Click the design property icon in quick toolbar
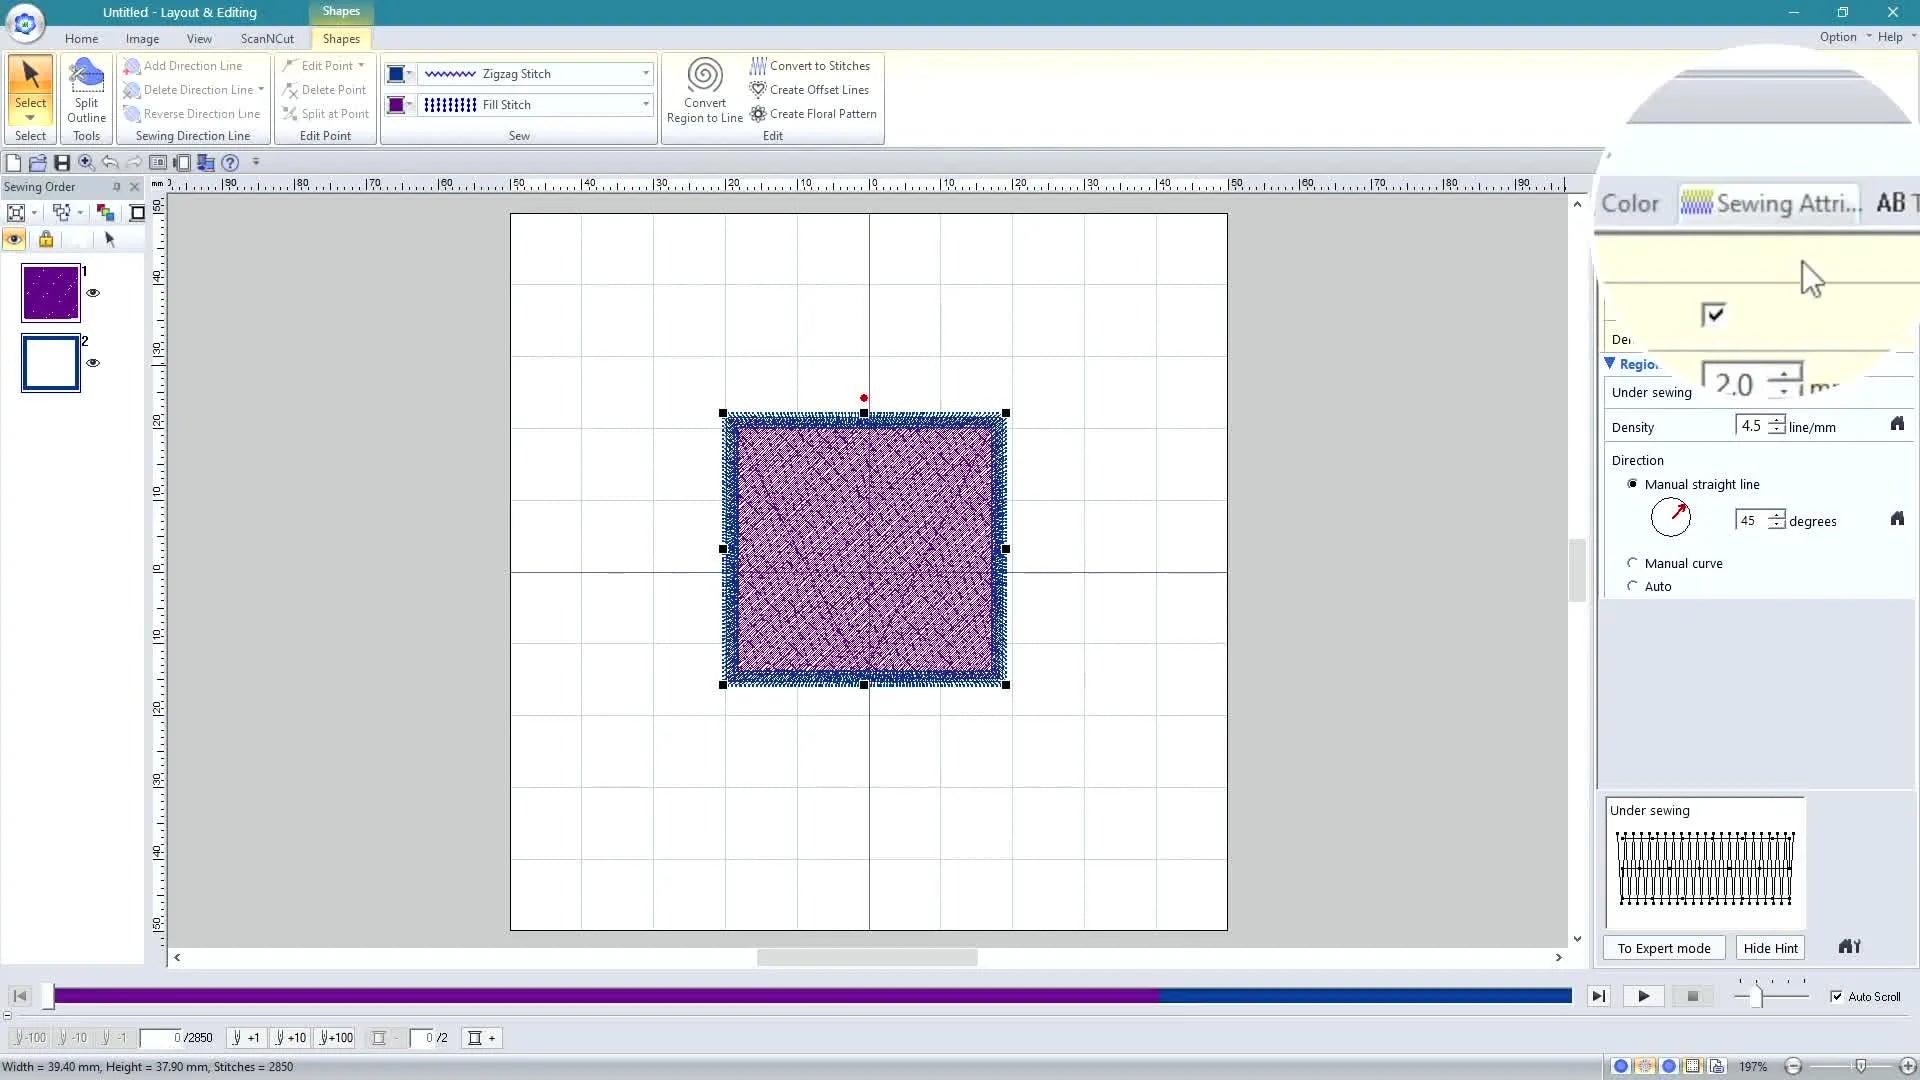 (x=158, y=162)
